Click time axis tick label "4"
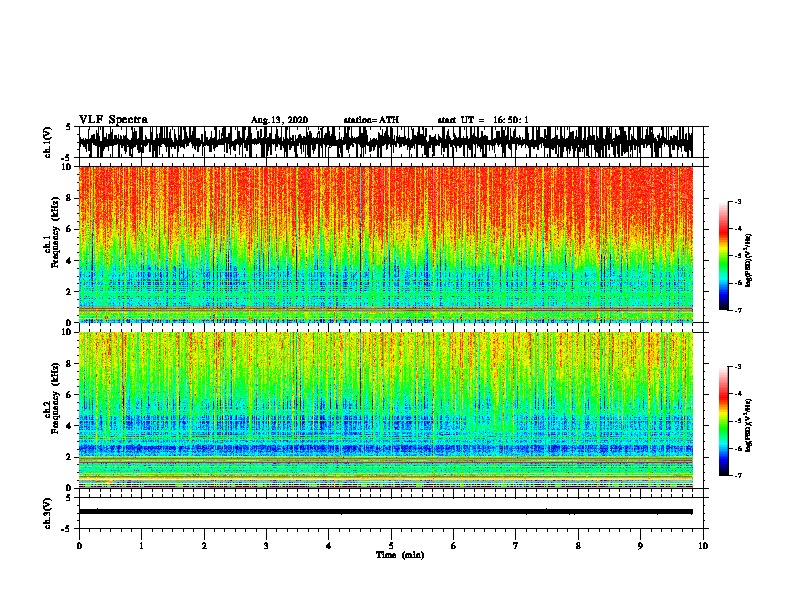 (329, 546)
